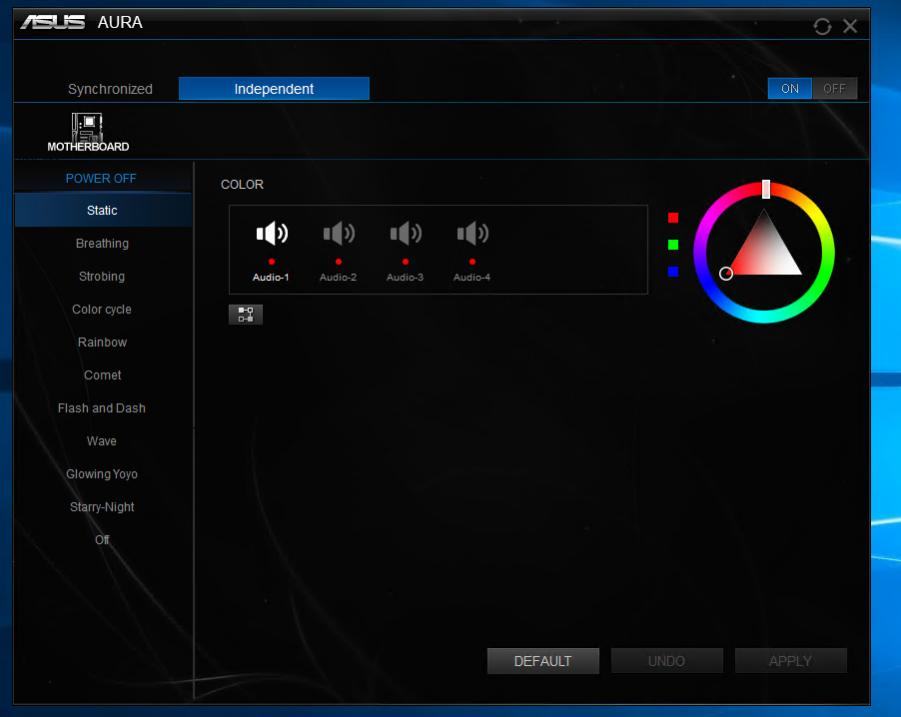901x717 pixels.
Task: Pick the blue preset color swatch
Action: coord(673,271)
